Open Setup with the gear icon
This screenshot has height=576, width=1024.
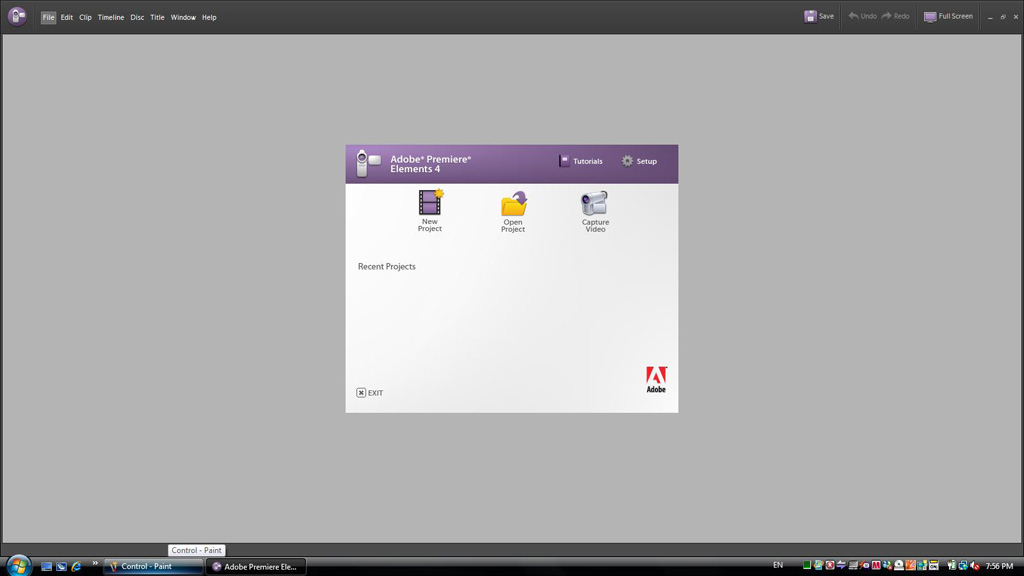639,161
